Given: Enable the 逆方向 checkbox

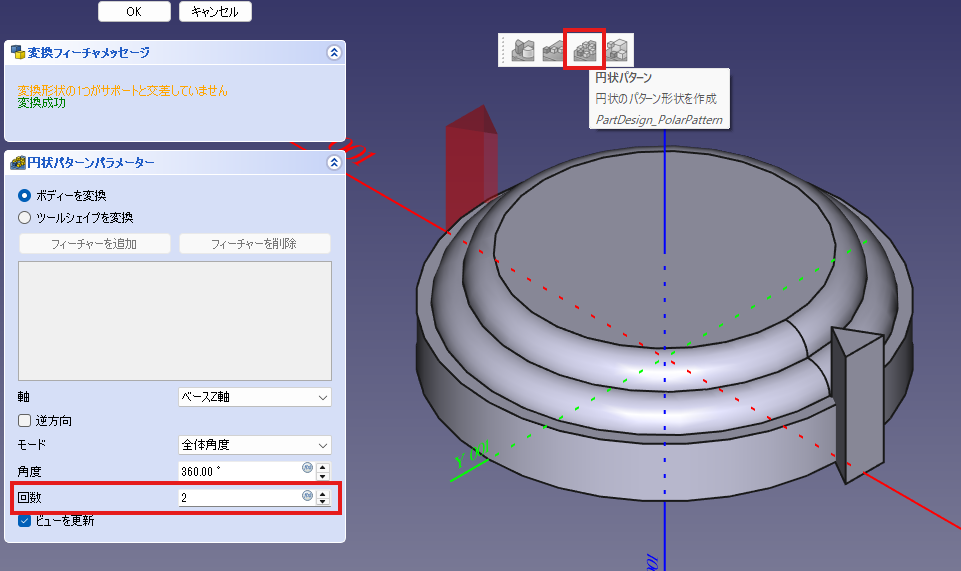Looking at the screenshot, I should [25, 421].
